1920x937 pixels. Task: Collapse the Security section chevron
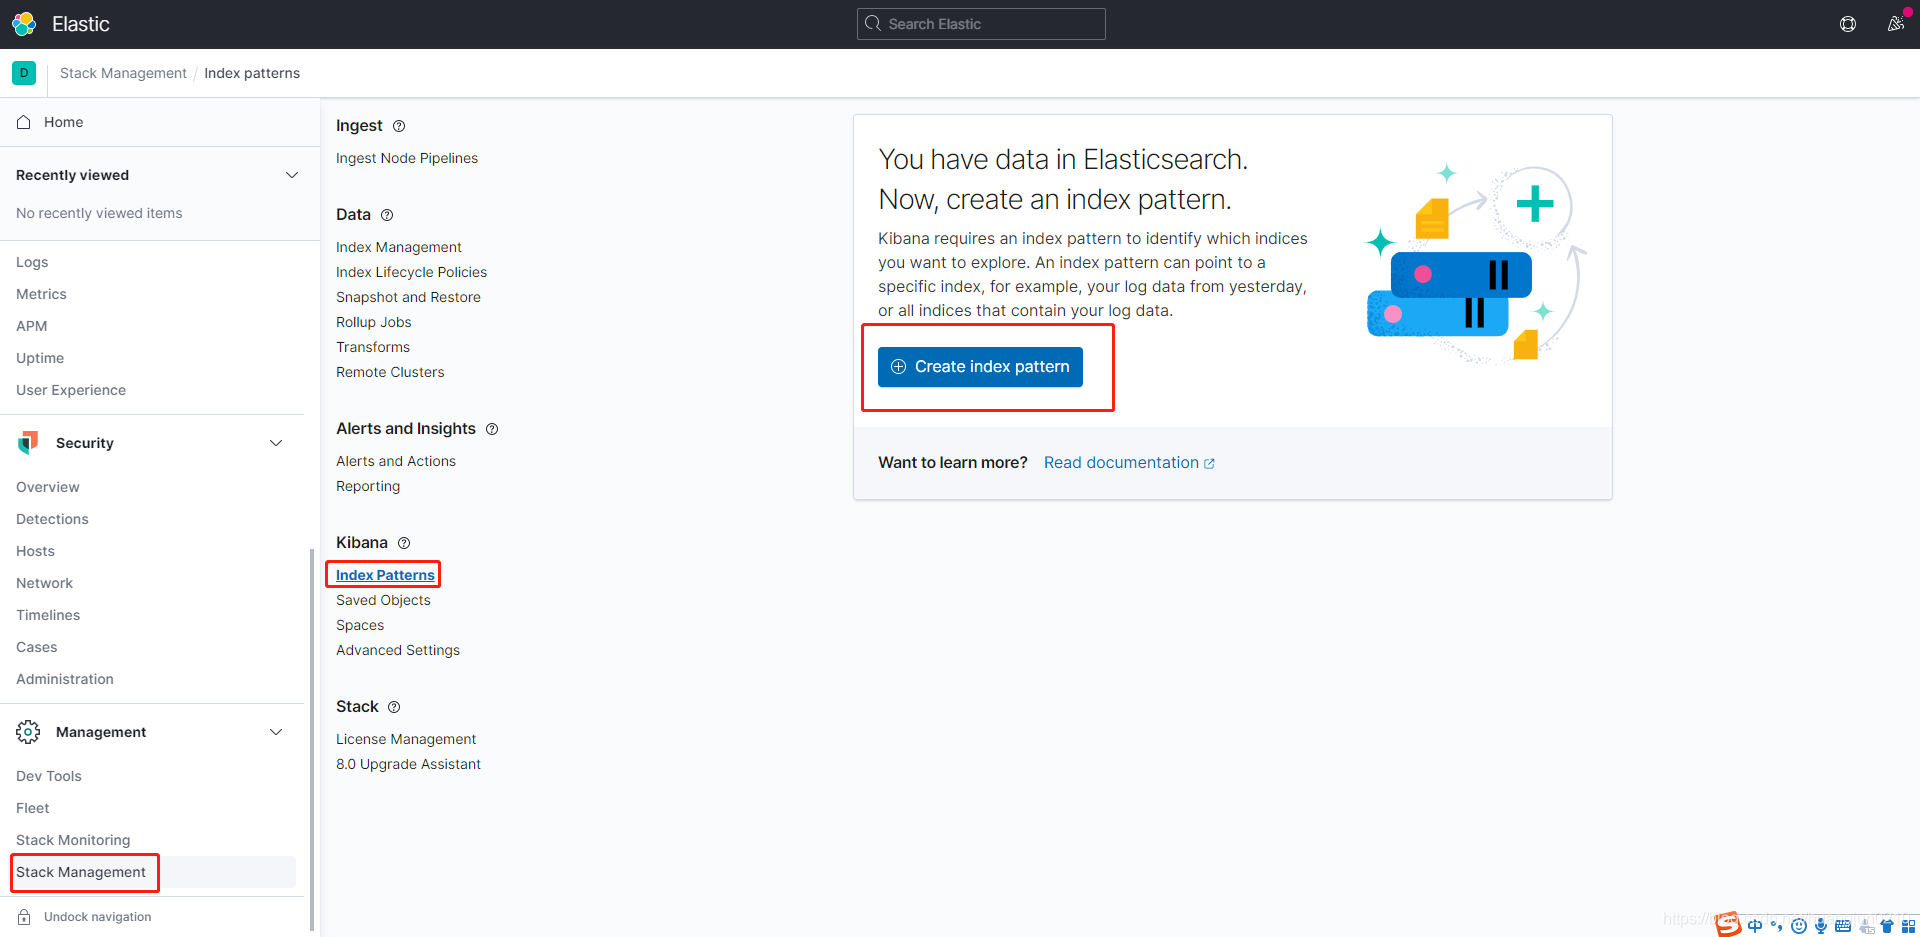click(x=276, y=443)
